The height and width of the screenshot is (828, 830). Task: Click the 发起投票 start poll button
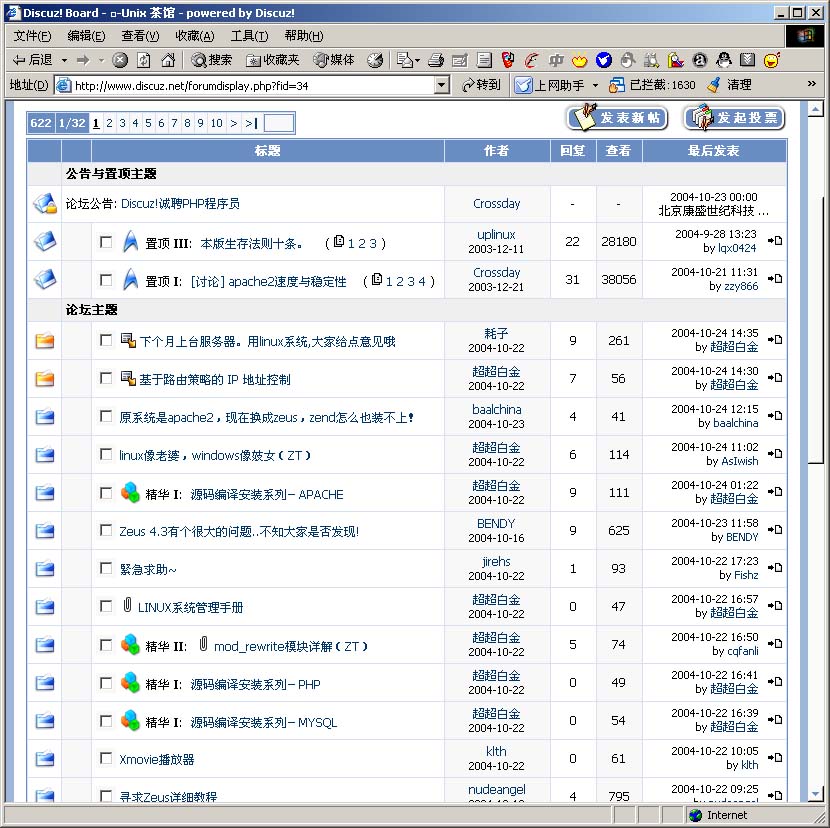734,118
